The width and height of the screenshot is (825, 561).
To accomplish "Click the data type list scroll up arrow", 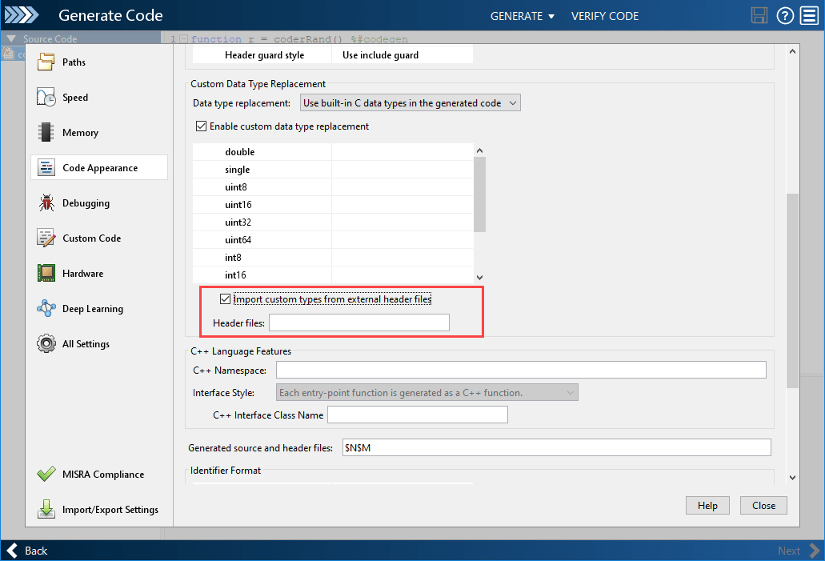I will 480,151.
